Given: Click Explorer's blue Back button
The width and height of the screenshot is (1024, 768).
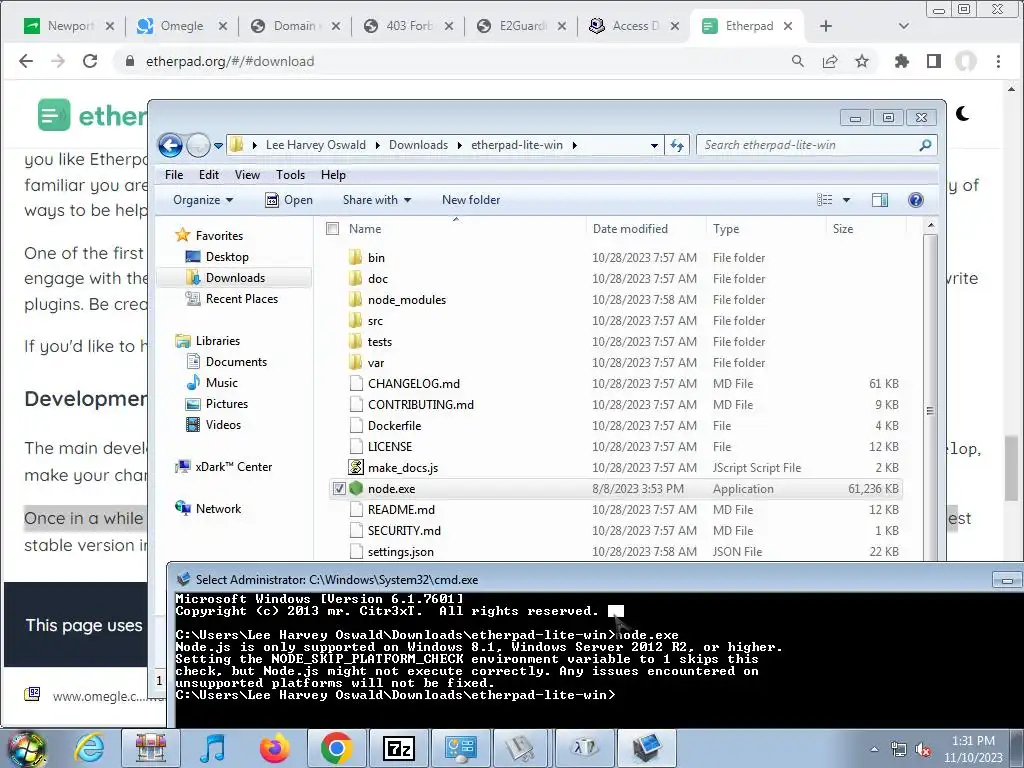Looking at the screenshot, I should coord(170,145).
